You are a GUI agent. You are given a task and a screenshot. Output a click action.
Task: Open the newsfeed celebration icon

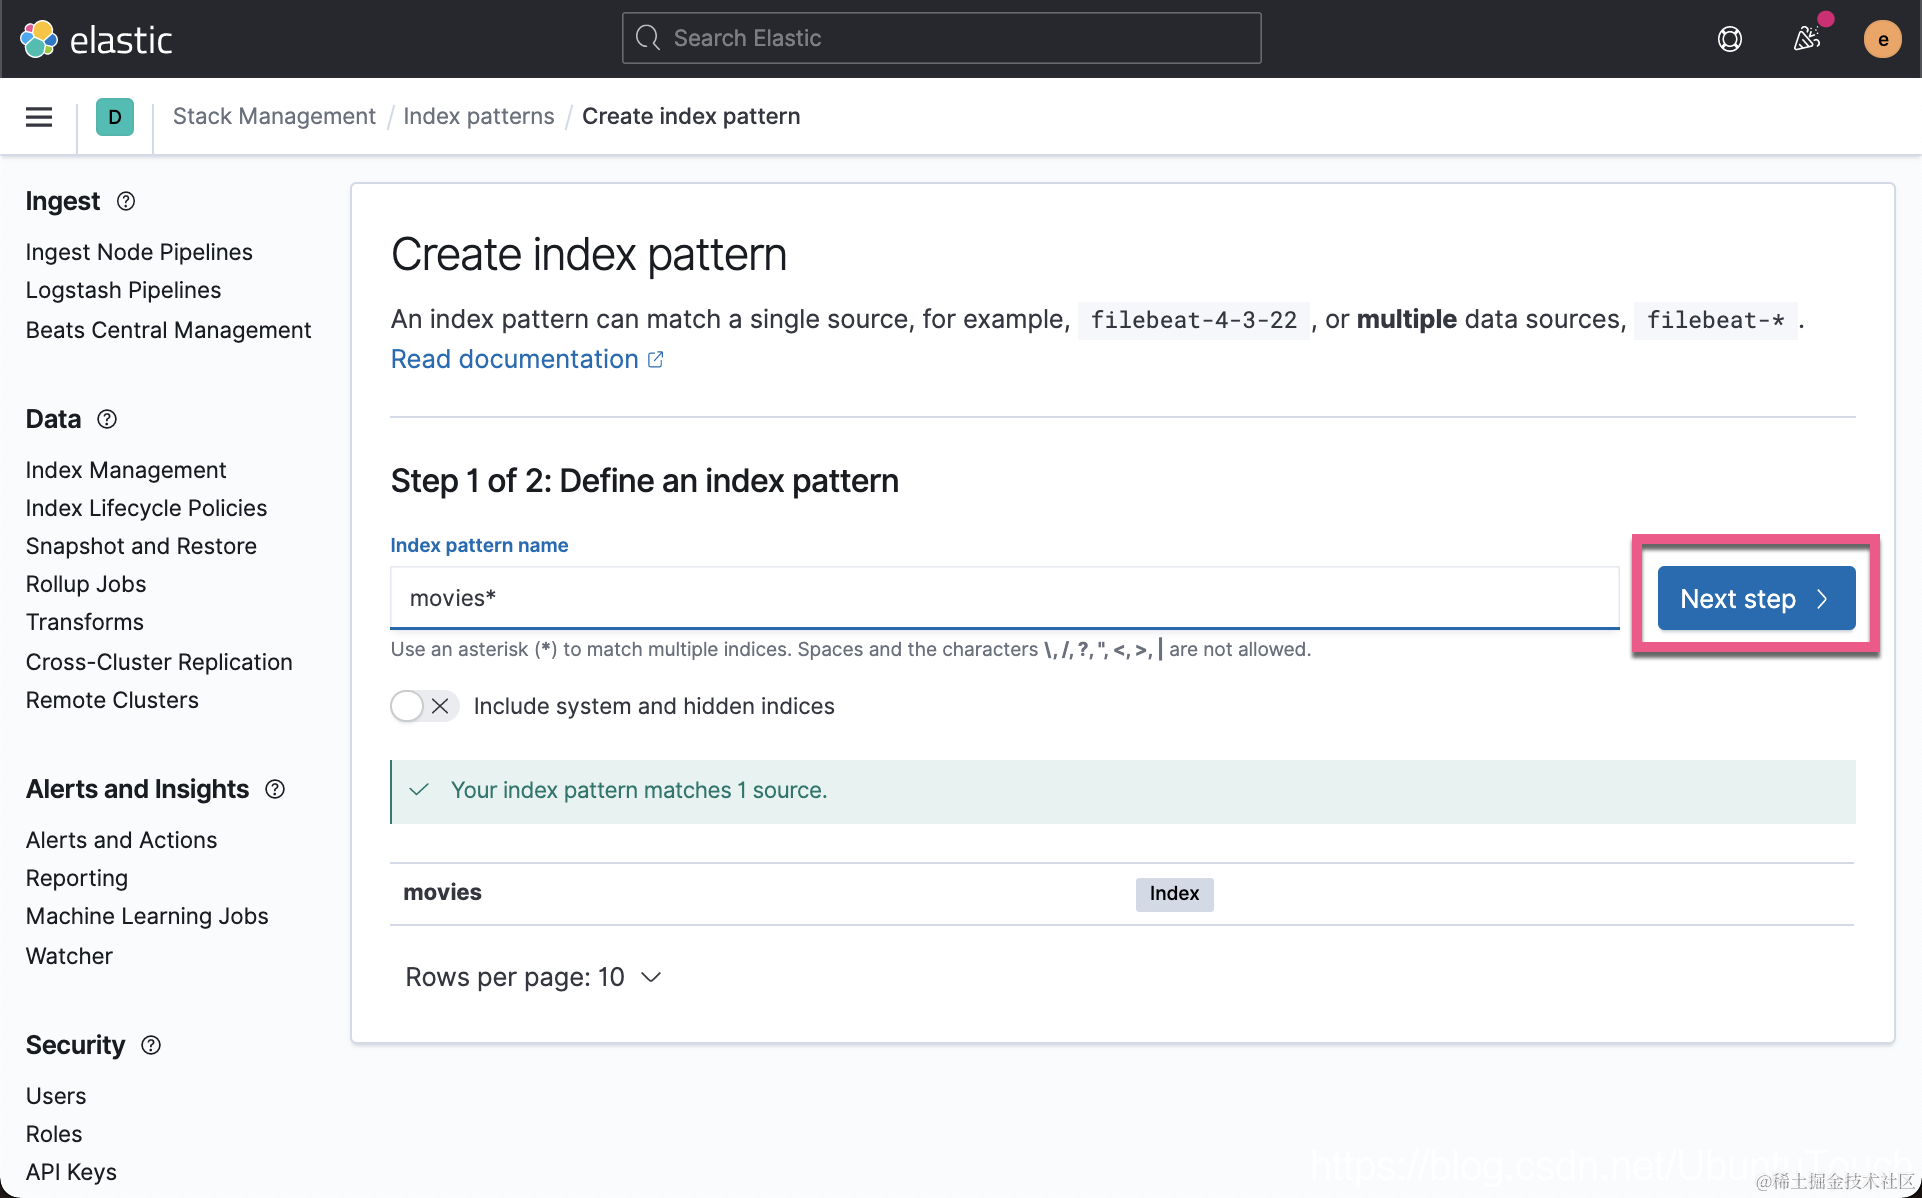tap(1806, 39)
